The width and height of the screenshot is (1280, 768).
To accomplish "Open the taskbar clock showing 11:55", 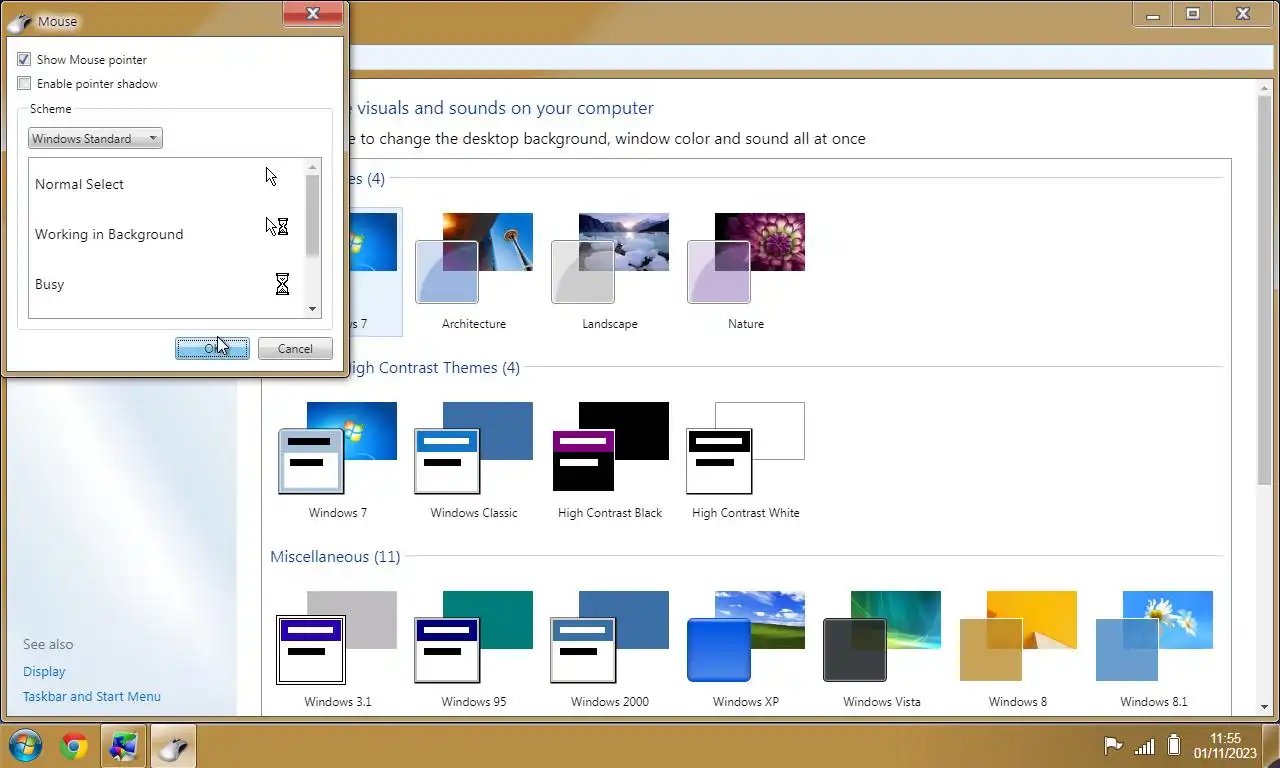I will coord(1225,746).
